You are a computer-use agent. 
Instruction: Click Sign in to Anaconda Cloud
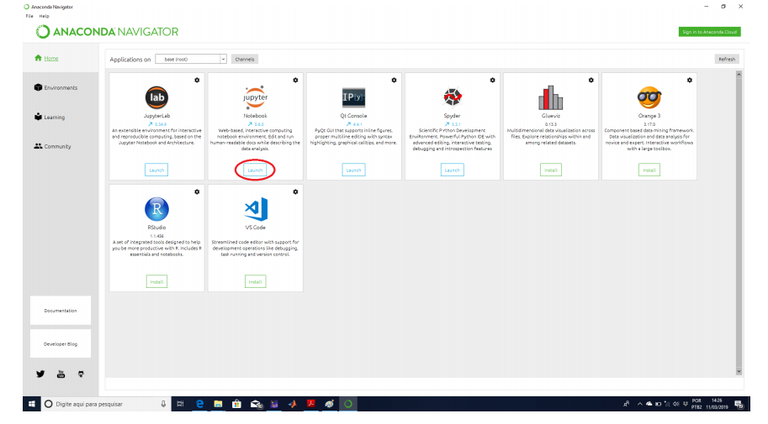point(709,32)
